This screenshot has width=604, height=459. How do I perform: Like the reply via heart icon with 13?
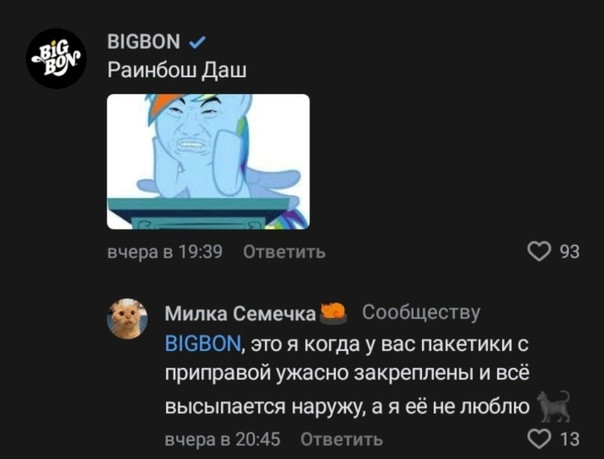click(539, 439)
